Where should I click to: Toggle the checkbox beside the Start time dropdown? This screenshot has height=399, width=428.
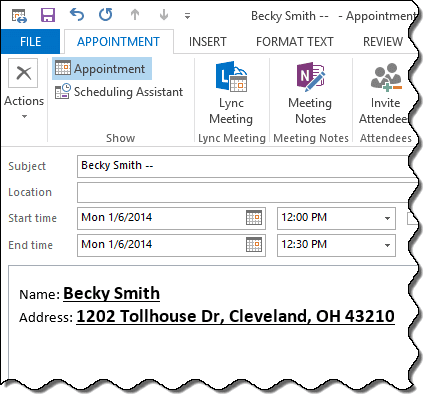[412, 219]
